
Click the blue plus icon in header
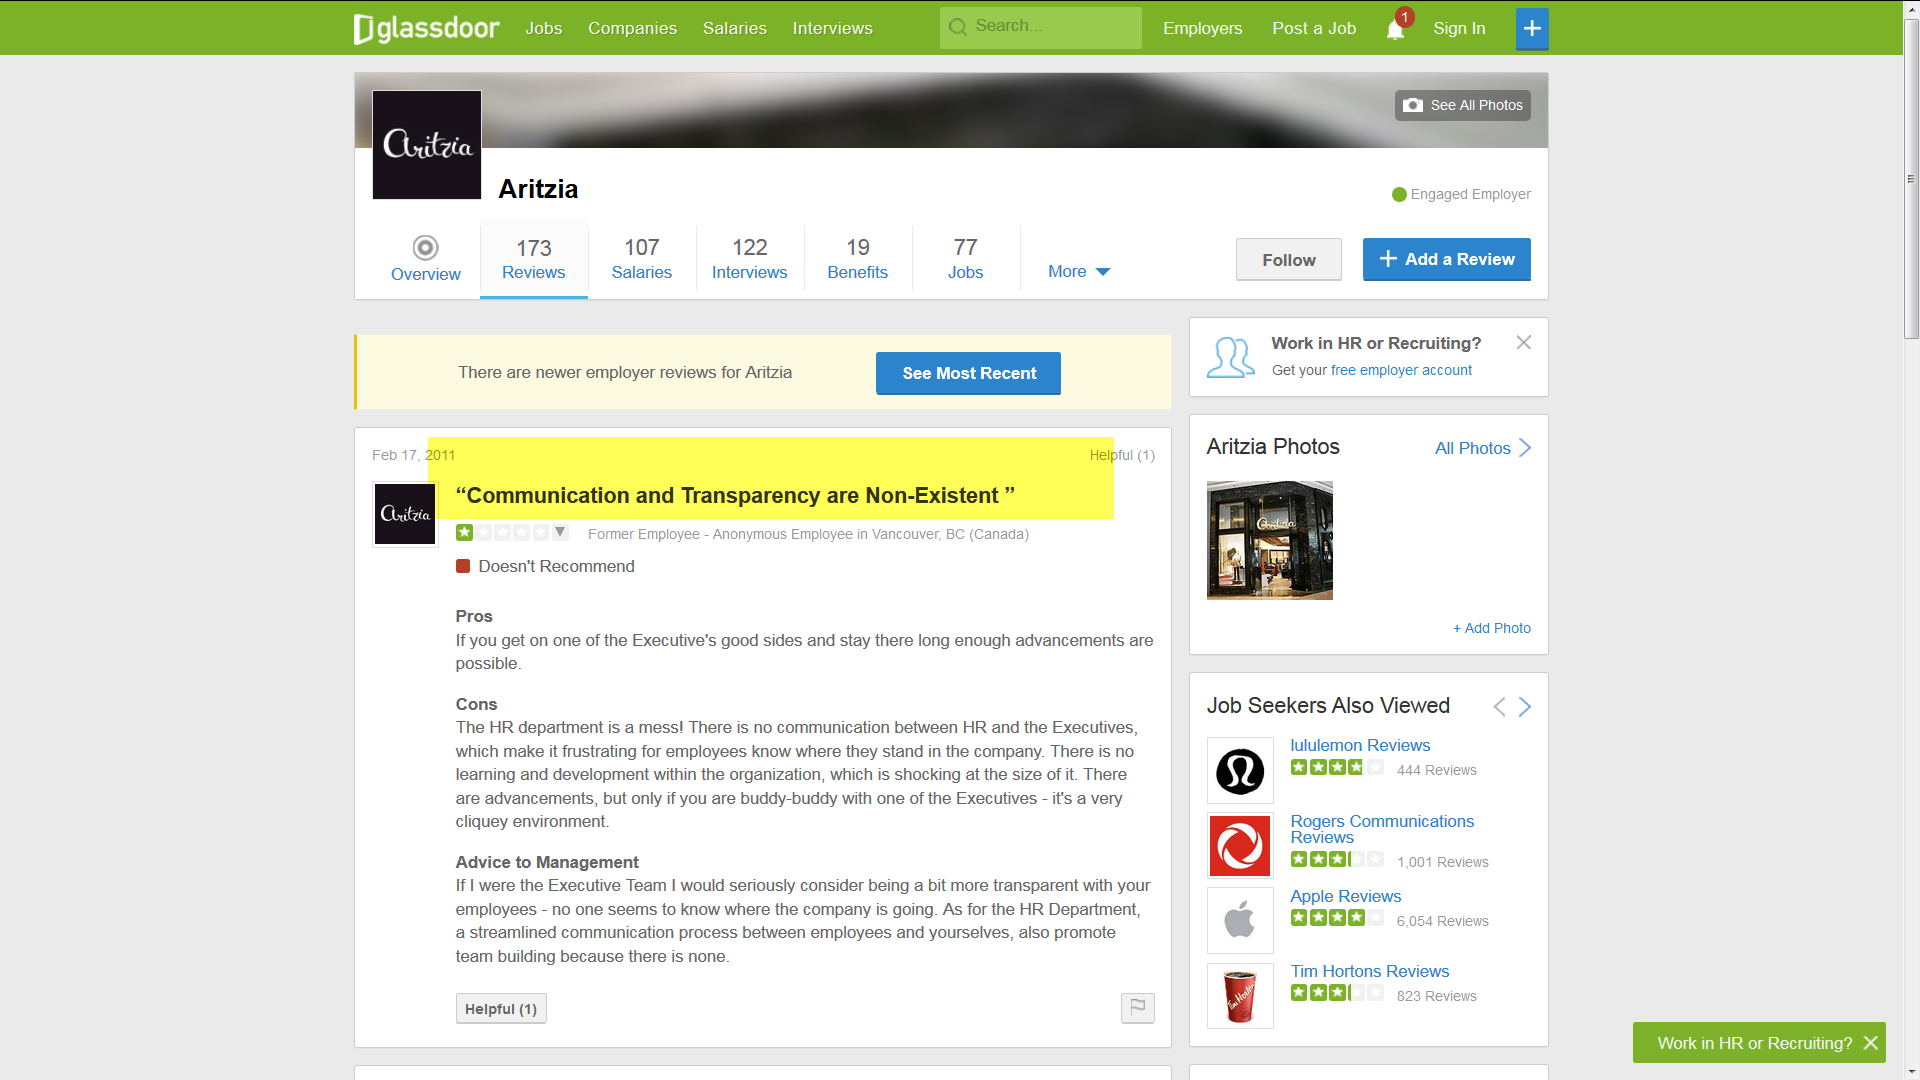[1531, 29]
